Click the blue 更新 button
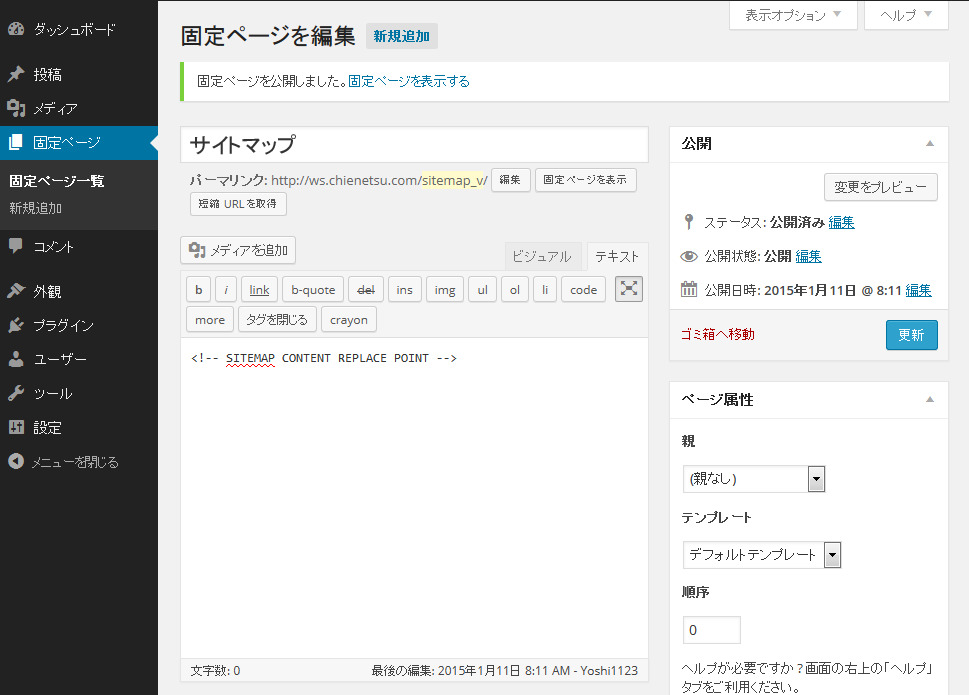The image size is (969, 695). click(912, 335)
